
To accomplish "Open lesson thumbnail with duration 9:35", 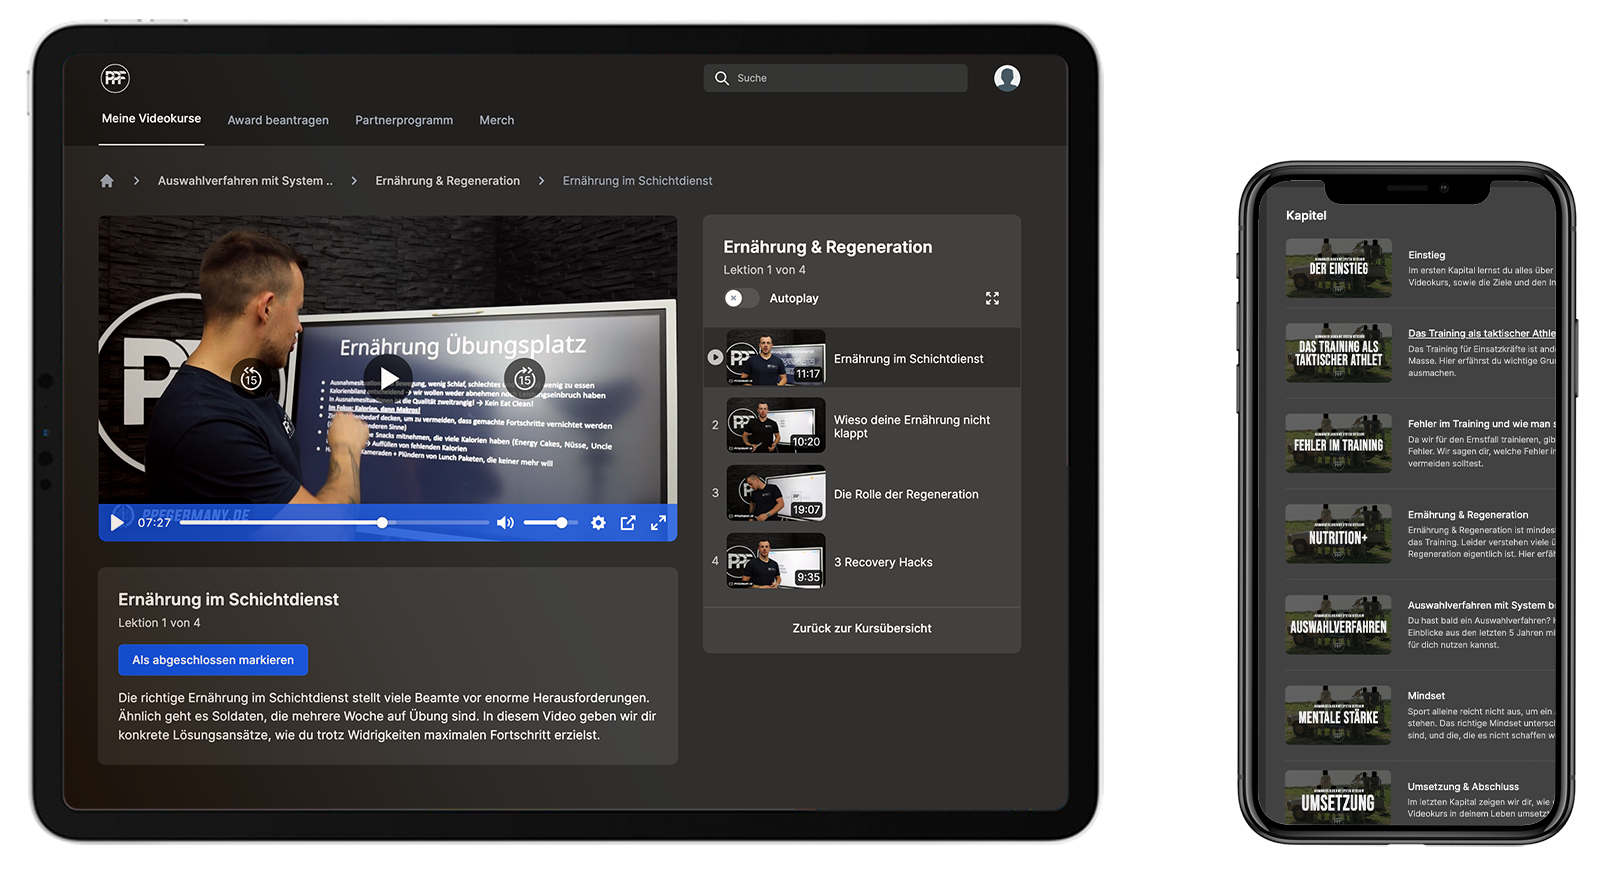I will [776, 561].
